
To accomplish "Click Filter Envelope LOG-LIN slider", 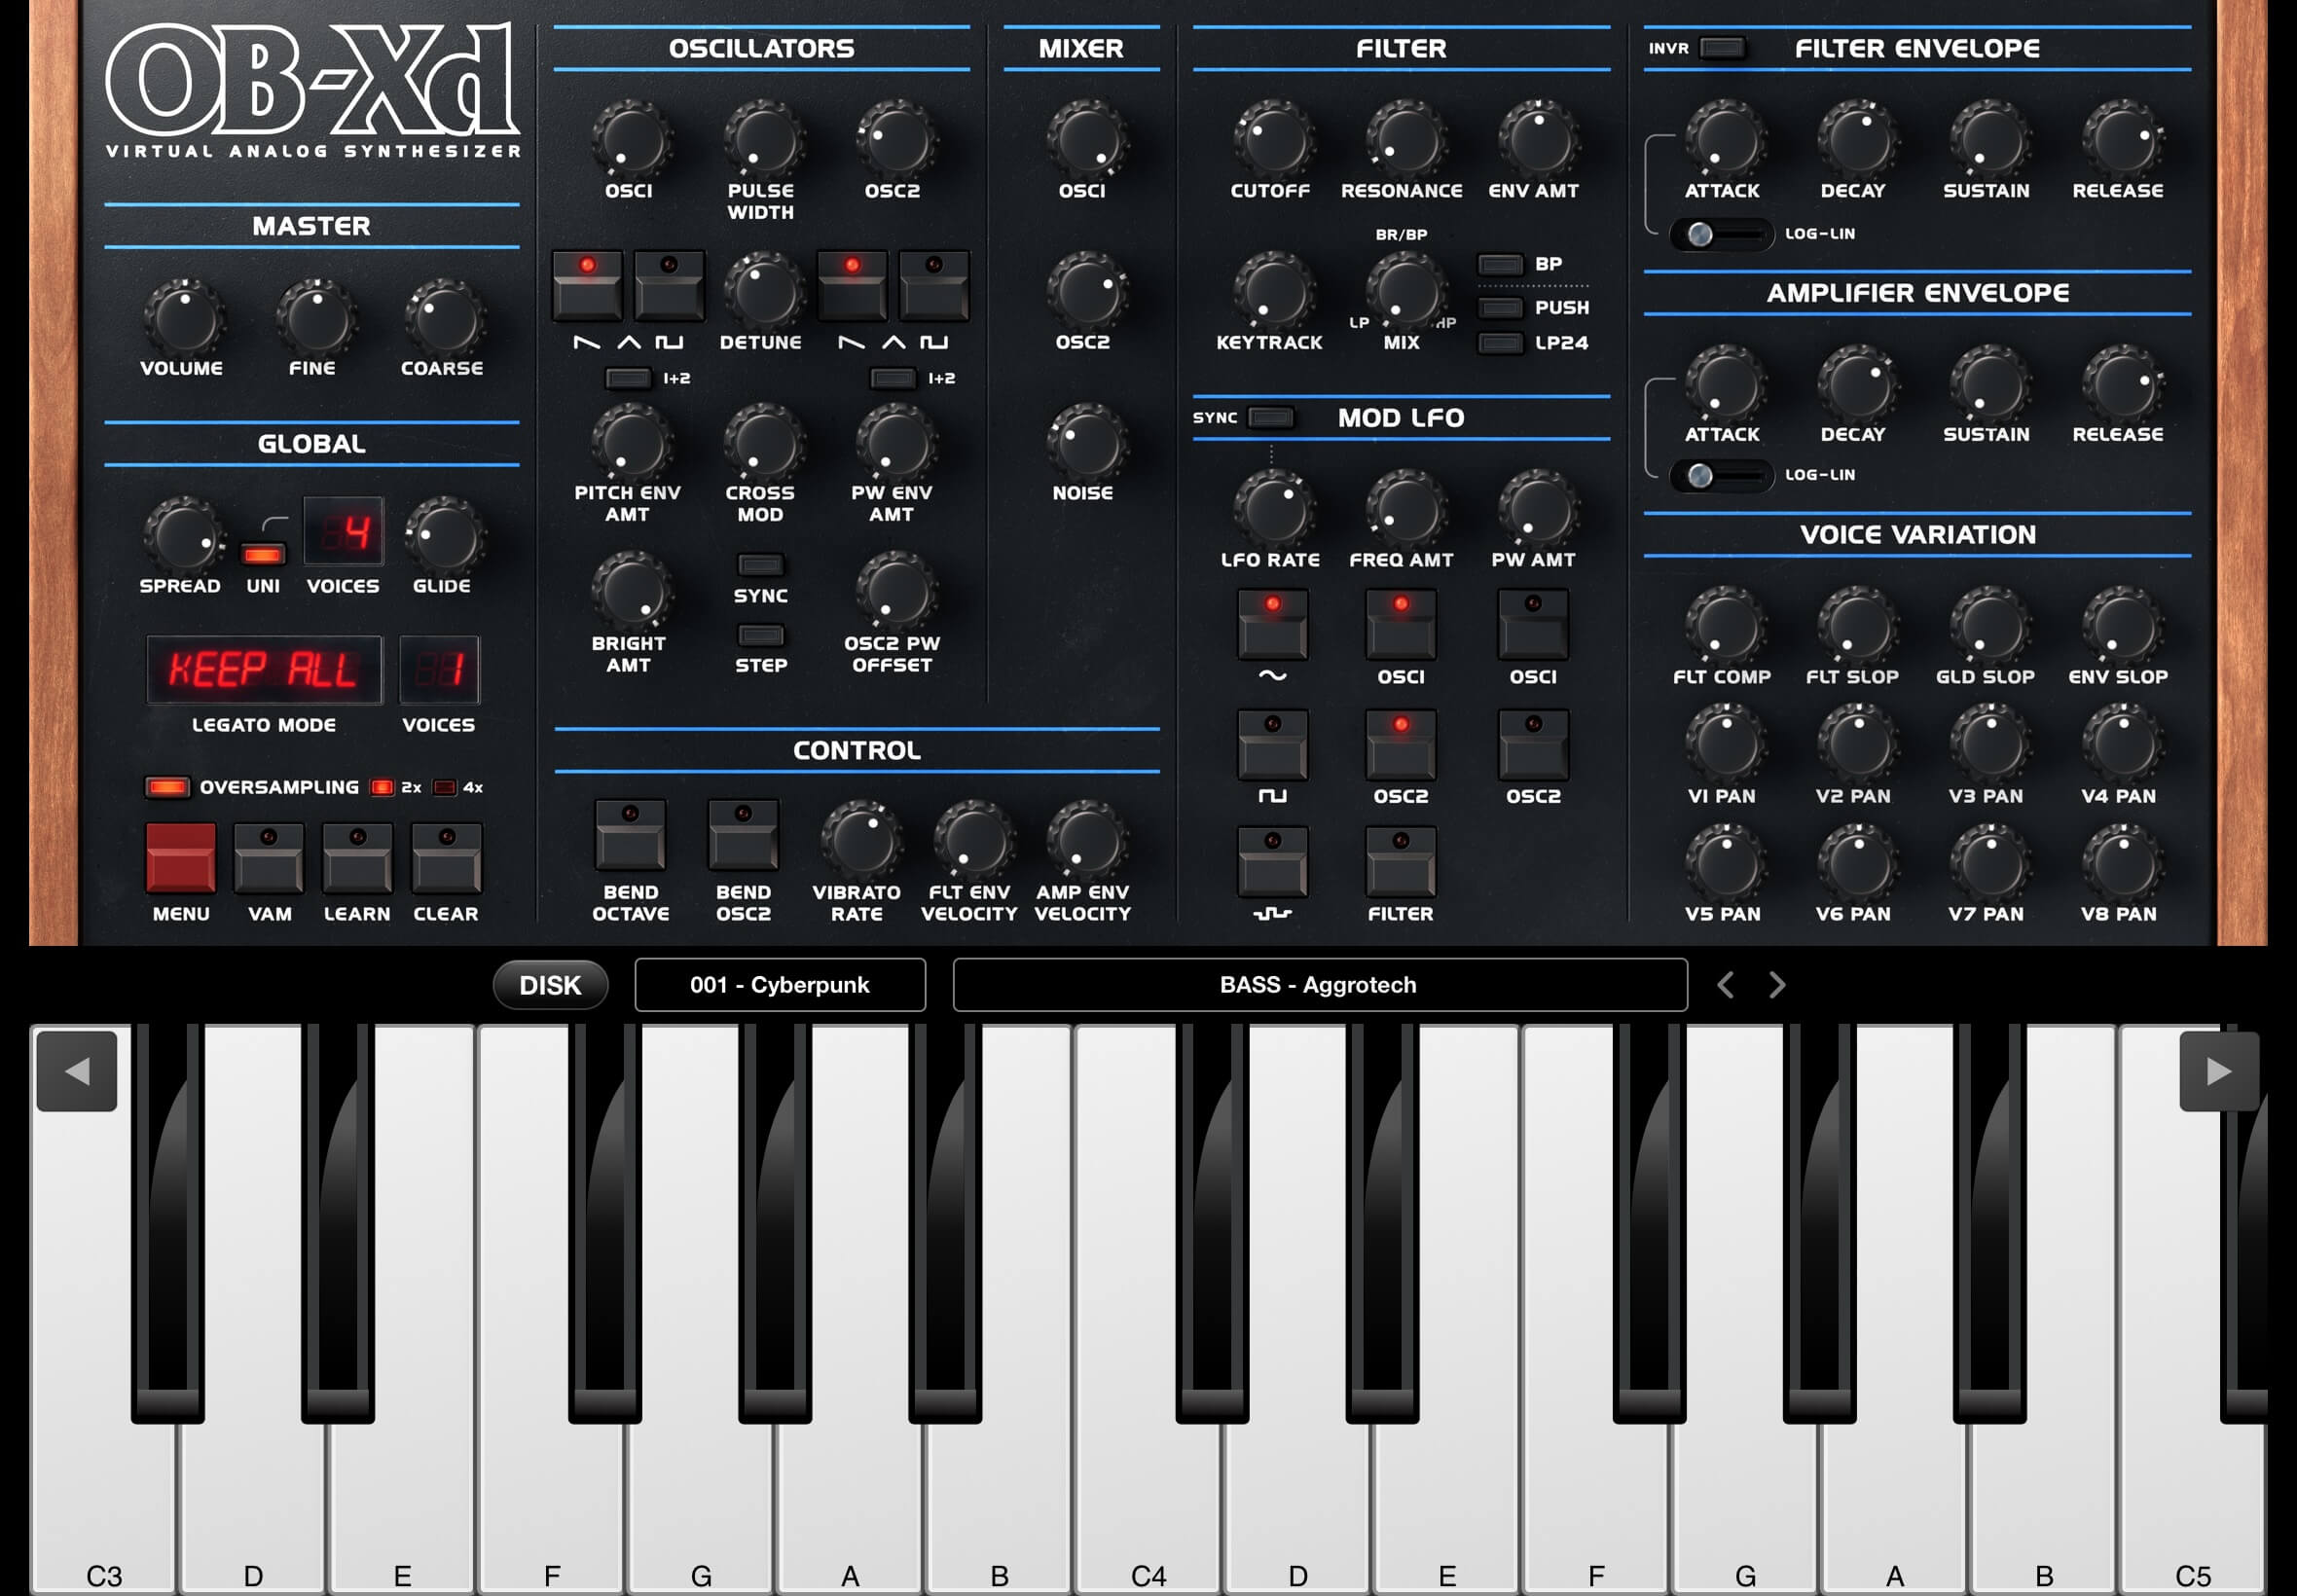I will pyautogui.click(x=1722, y=234).
